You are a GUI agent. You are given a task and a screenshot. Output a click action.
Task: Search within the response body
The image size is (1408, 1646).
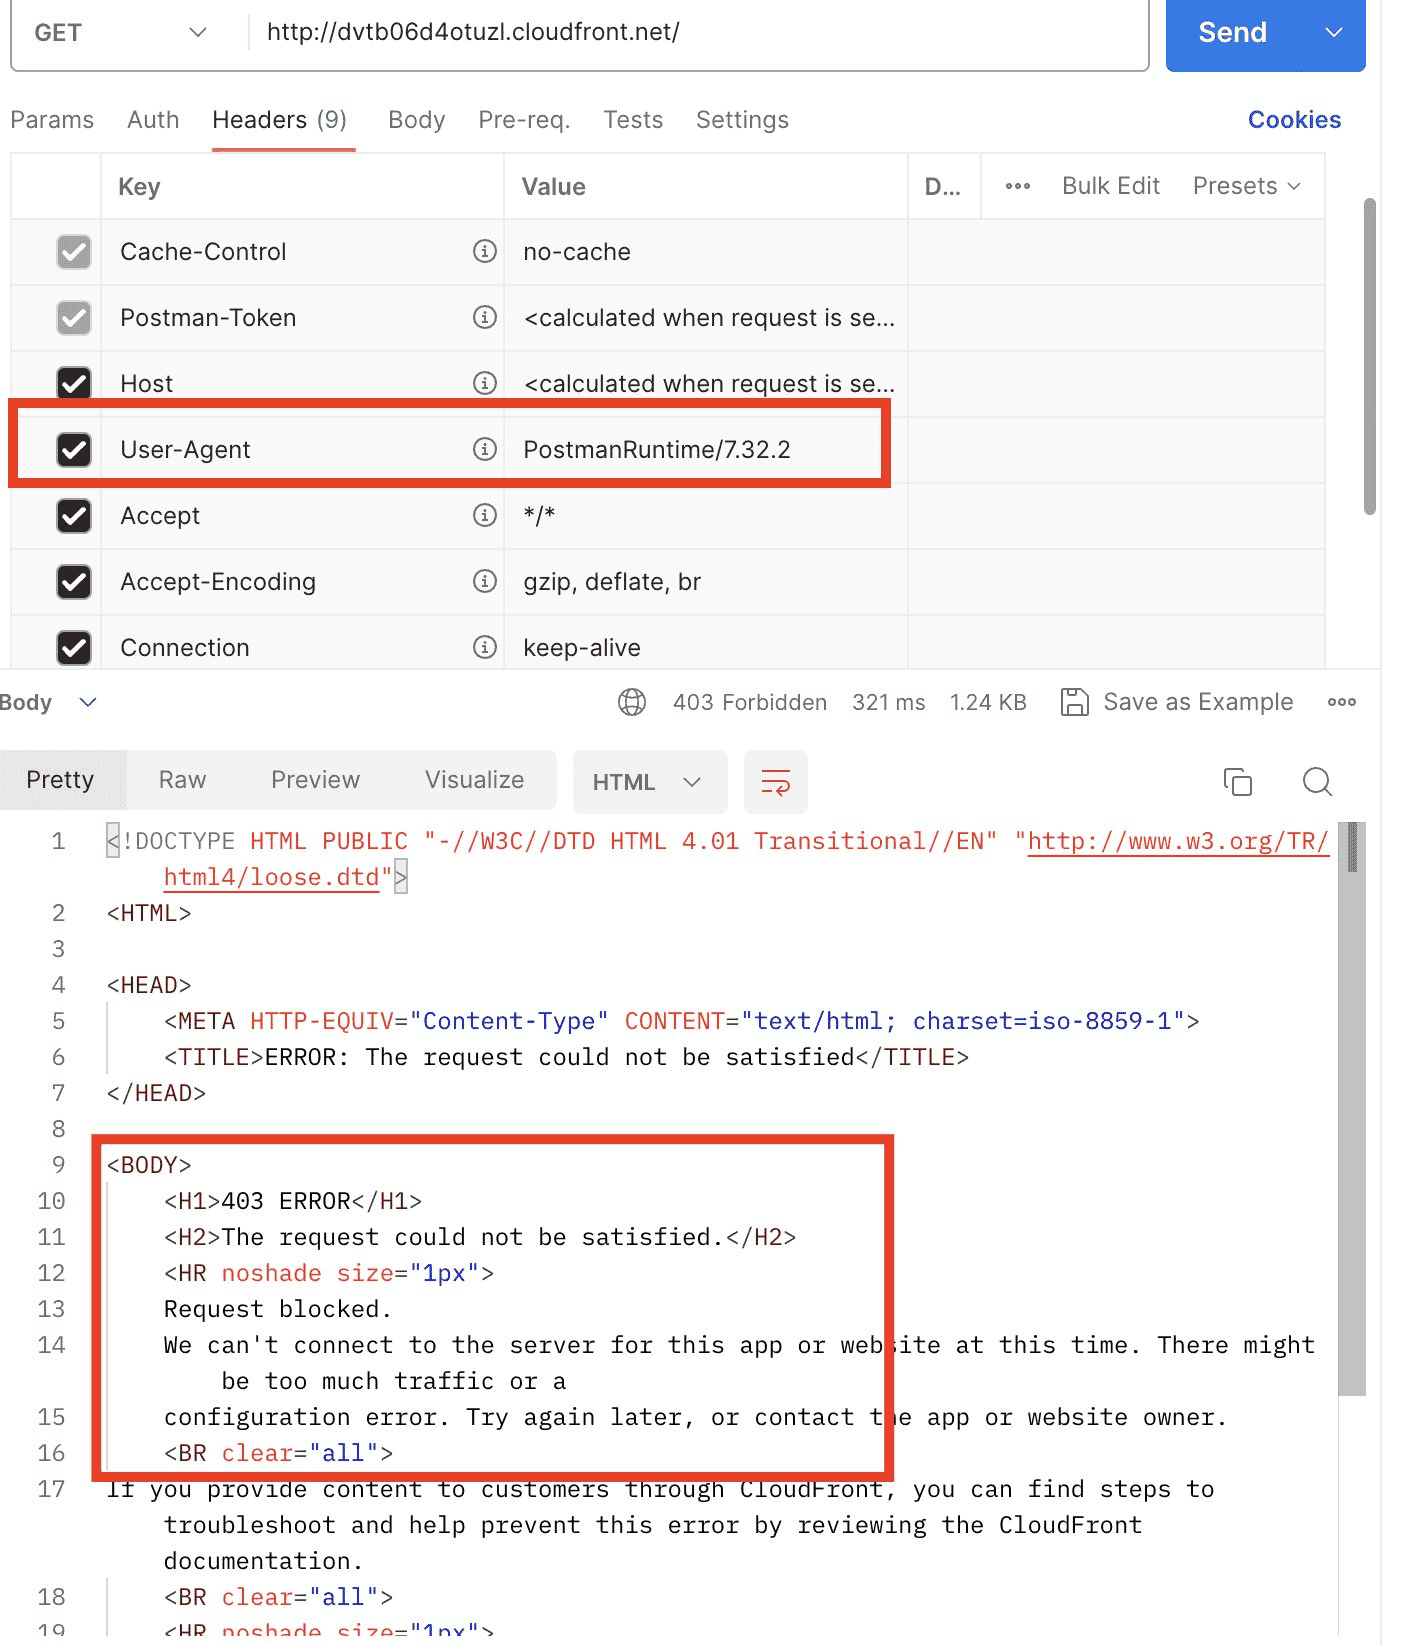[x=1318, y=782]
